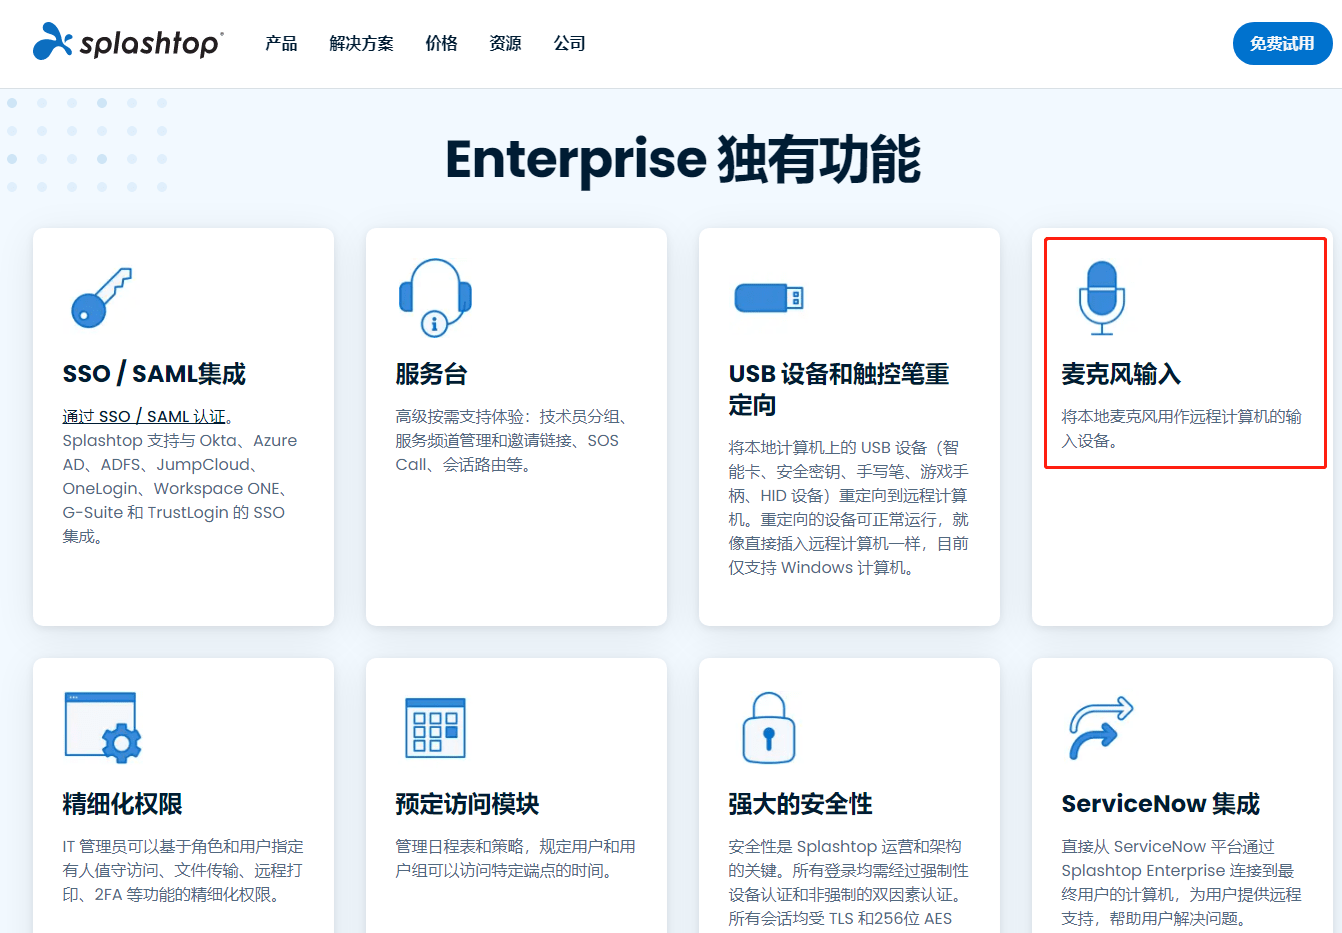Click the window-gear icon for 精细化权限
Screen dimensions: 1342x933
[102, 727]
